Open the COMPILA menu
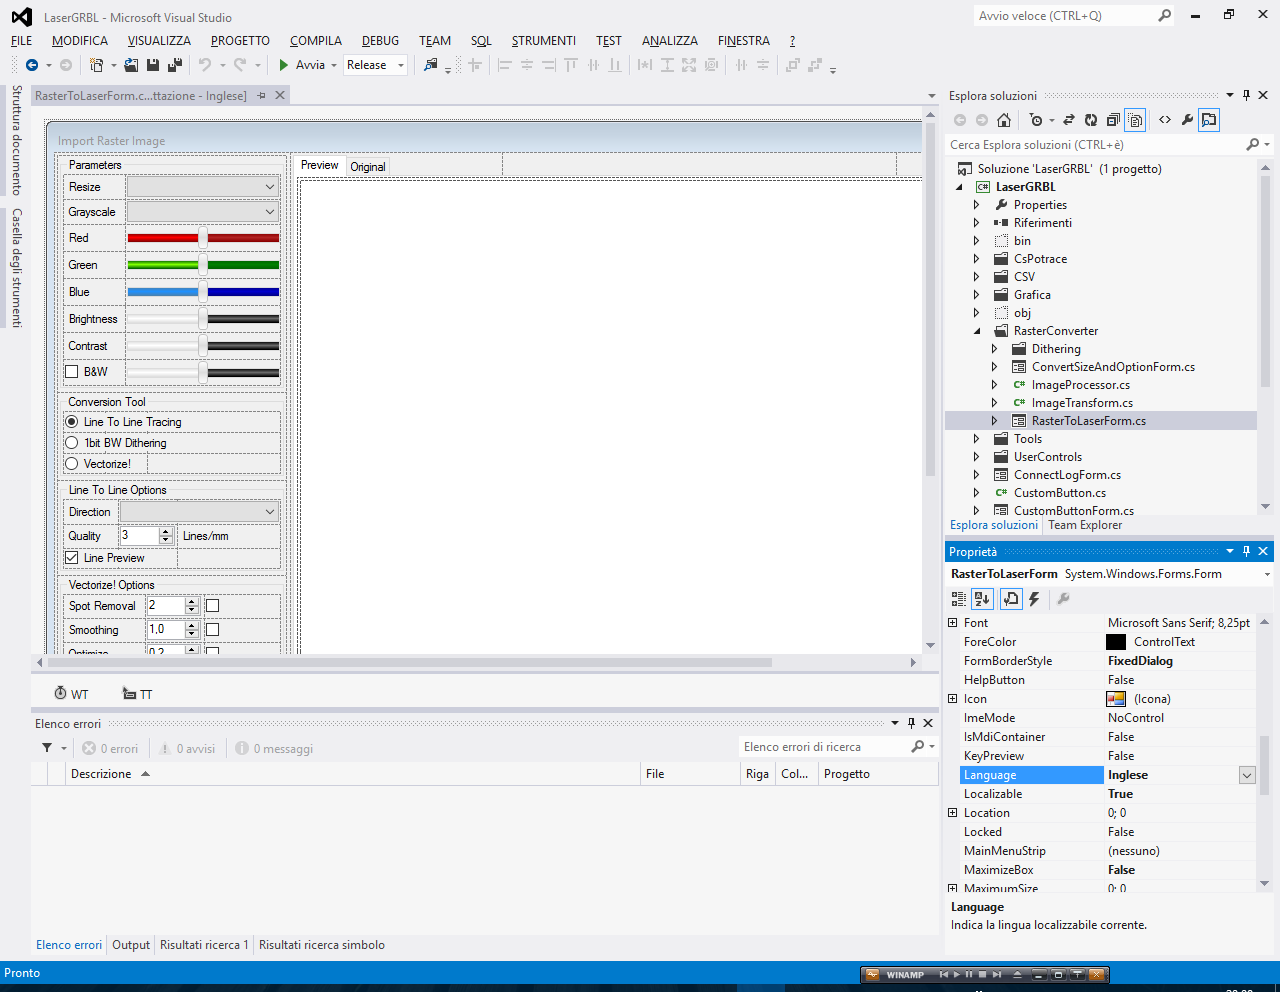Viewport: 1280px width, 992px height. (316, 41)
